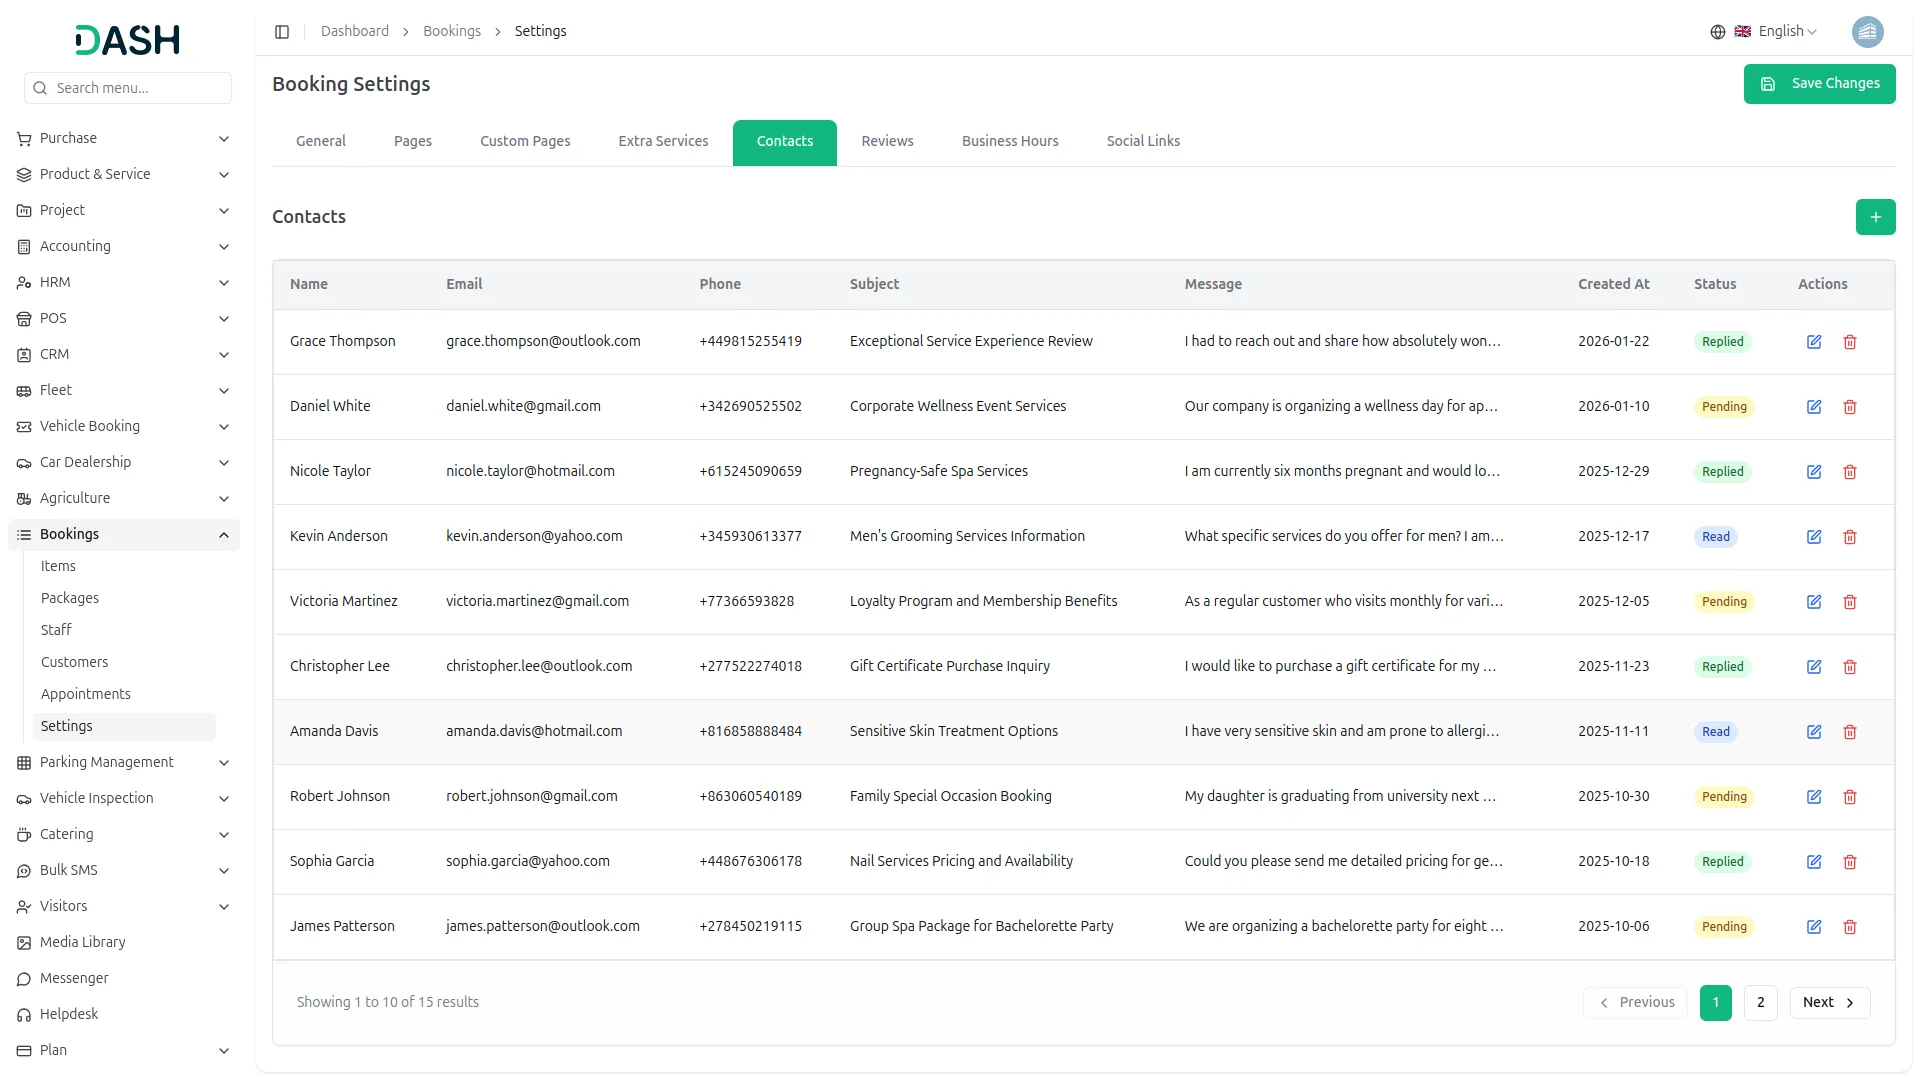The image size is (1920, 1080).
Task: Open the user avatar menu
Action: (x=1867, y=32)
